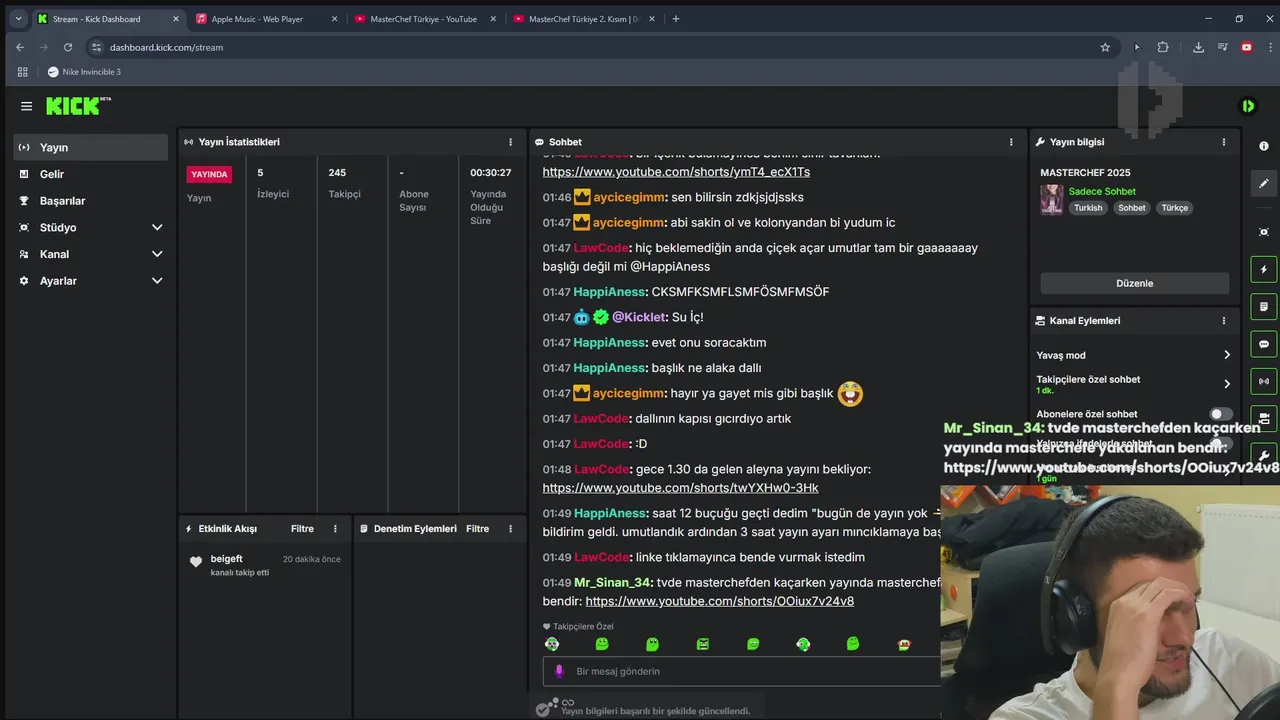Click follower beigeft in Etkinlik Akışı

[226, 559]
